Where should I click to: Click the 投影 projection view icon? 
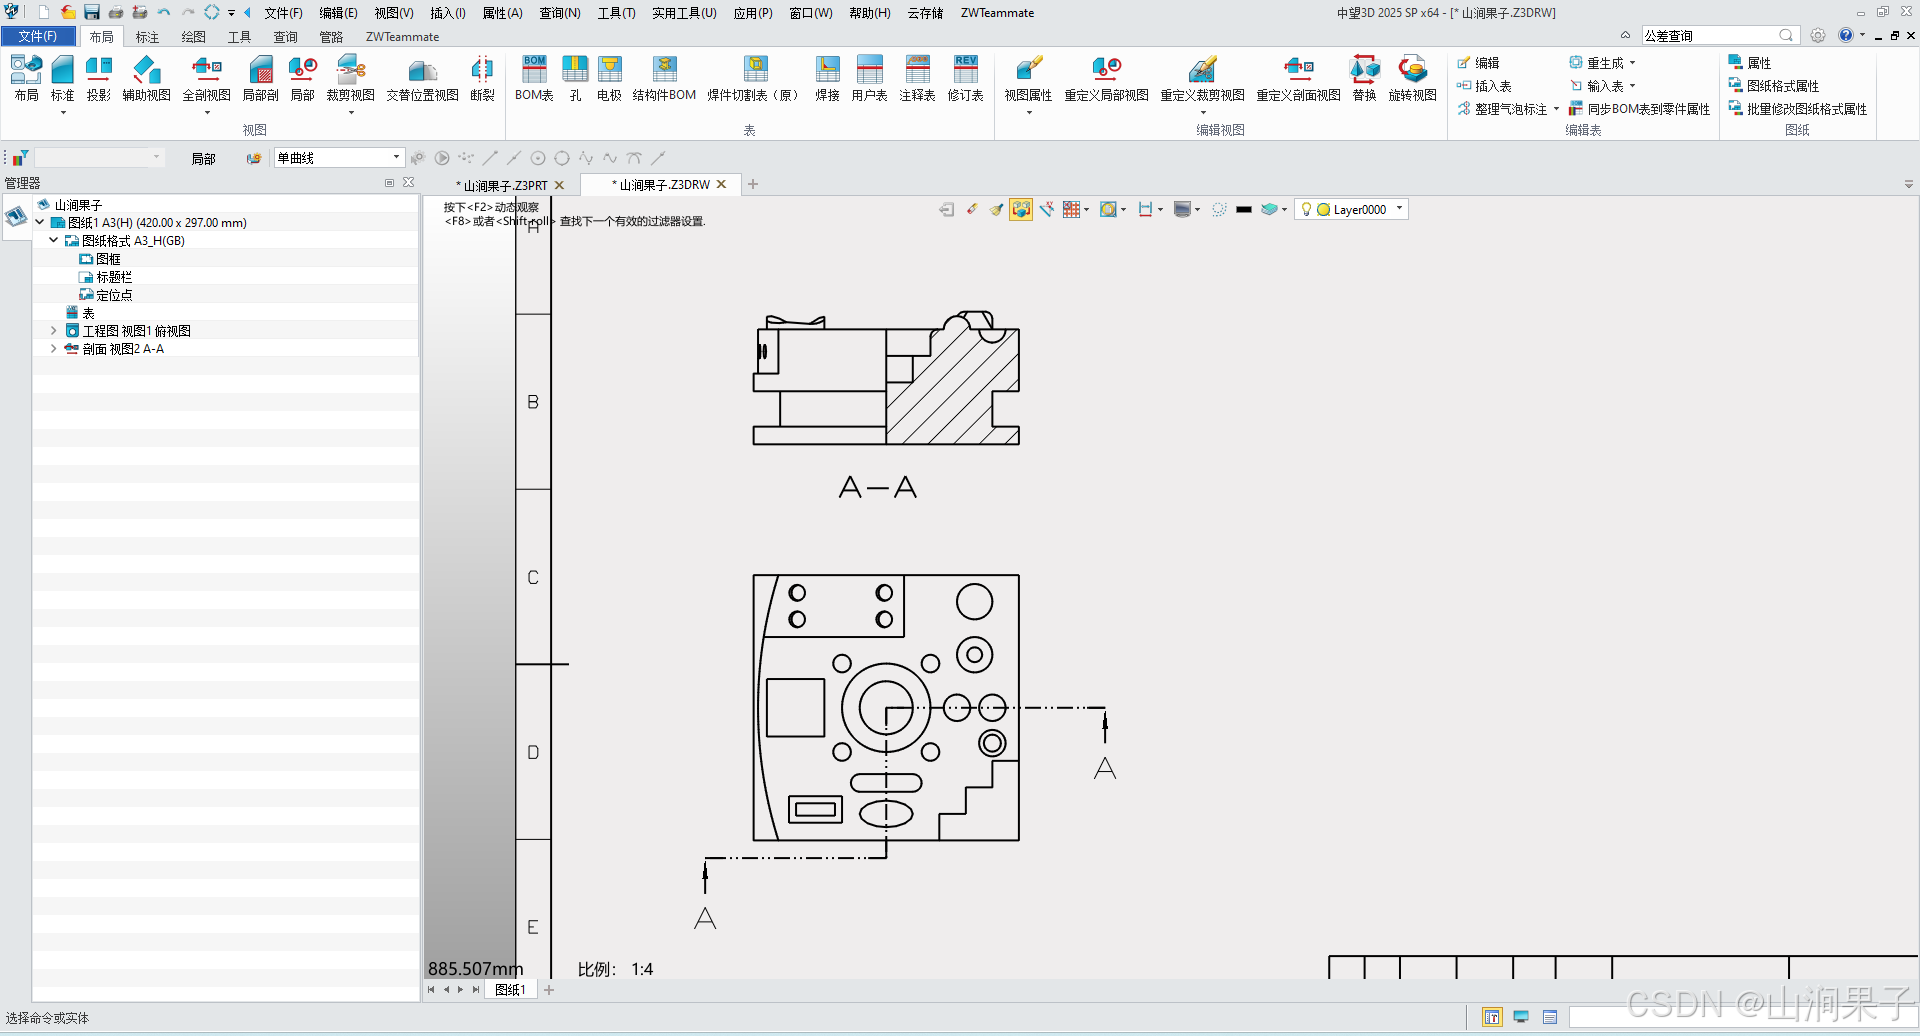[x=99, y=78]
